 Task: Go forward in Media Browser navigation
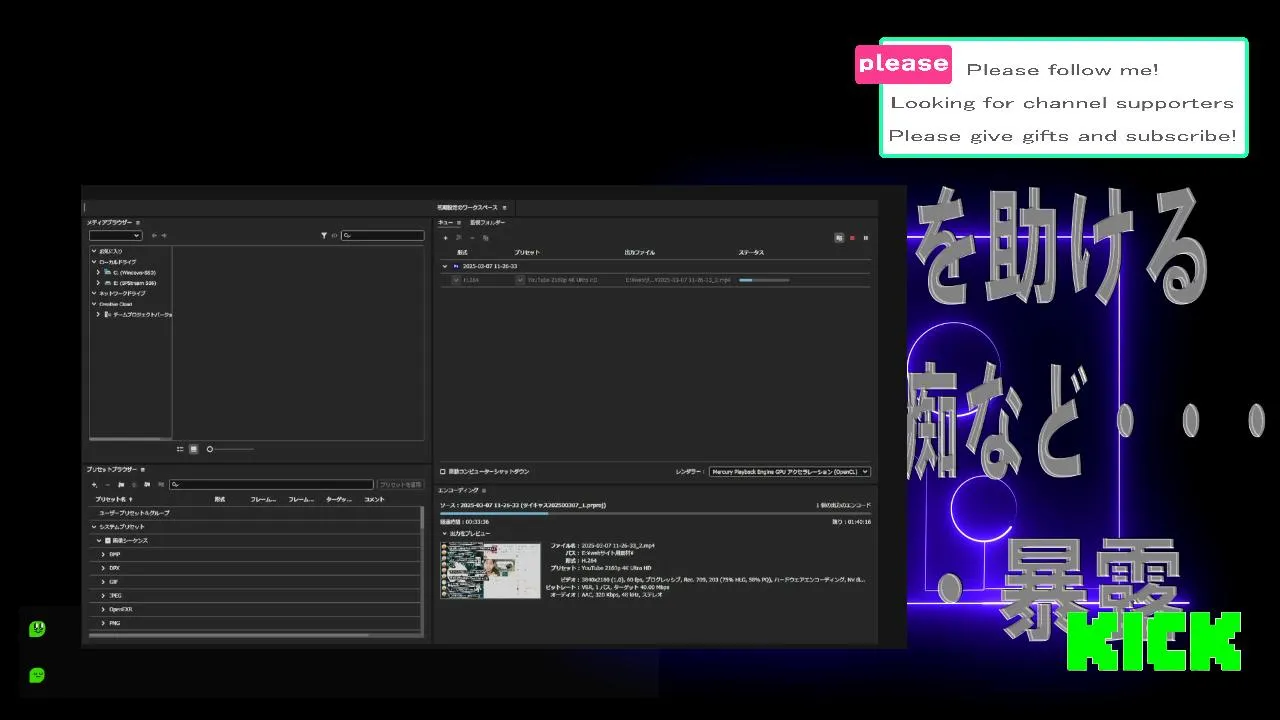point(164,236)
